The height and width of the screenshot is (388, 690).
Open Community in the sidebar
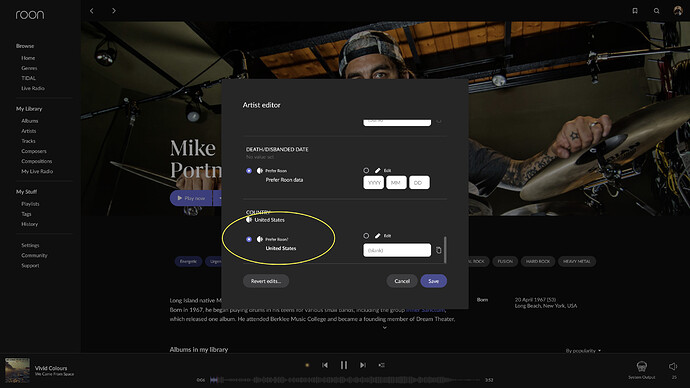point(34,256)
